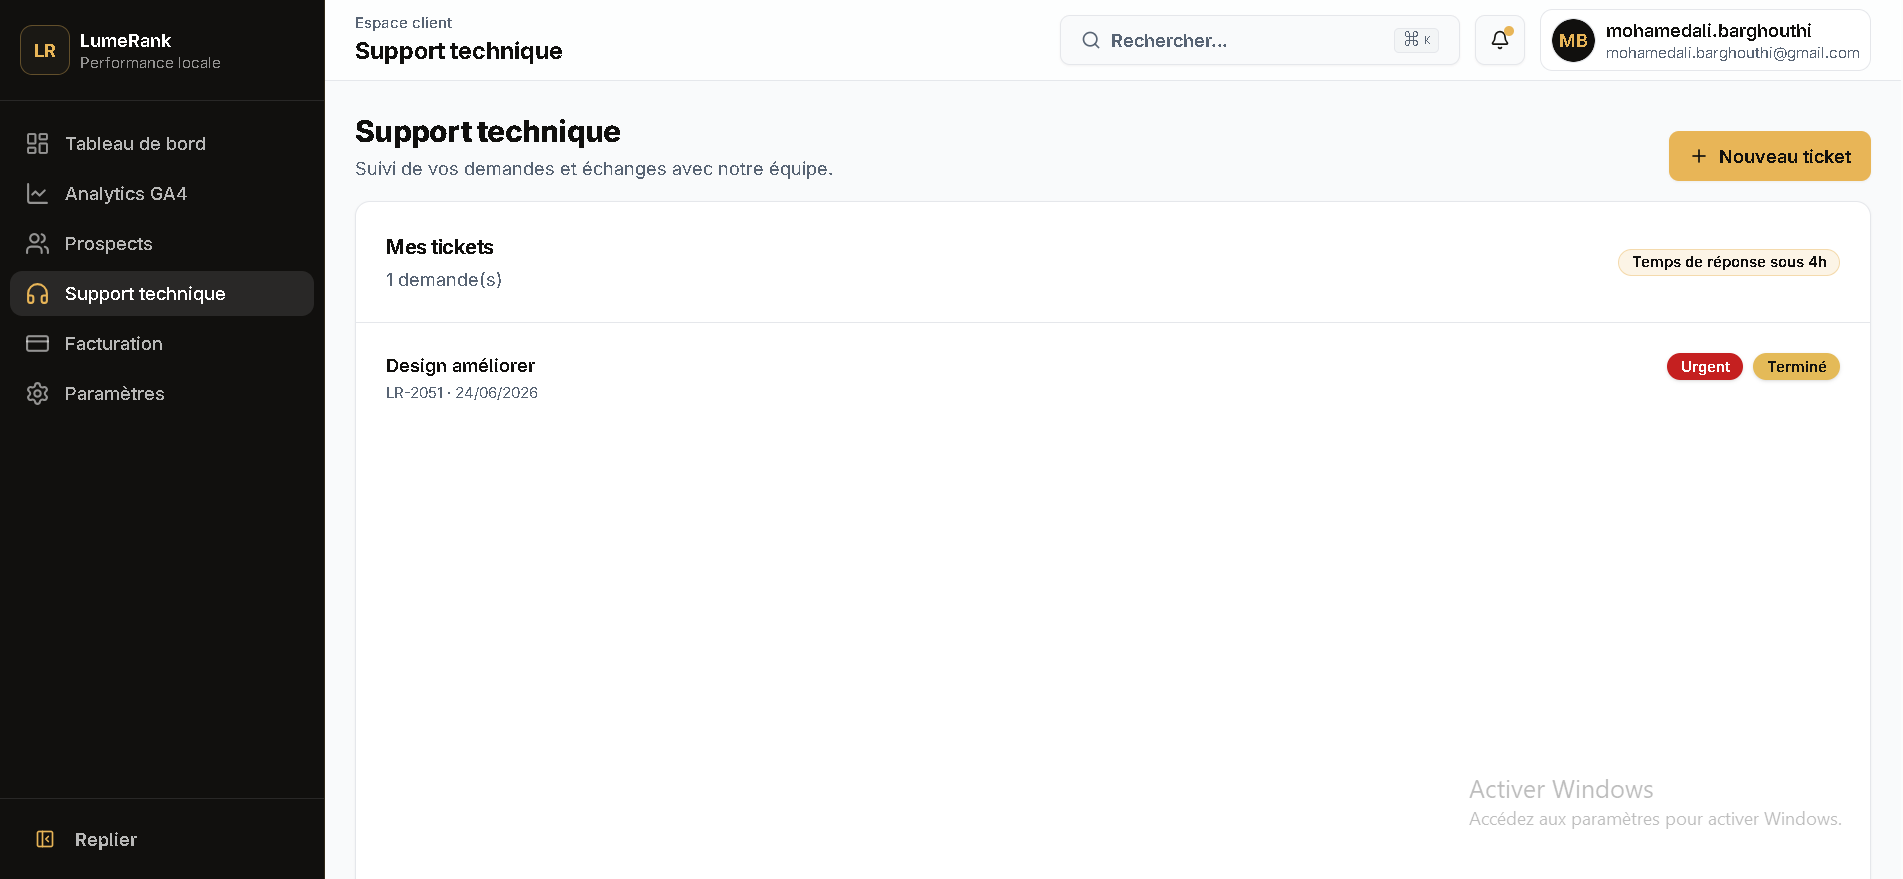This screenshot has width=1903, height=879.
Task: Click the search magnifier icon
Action: (x=1091, y=40)
